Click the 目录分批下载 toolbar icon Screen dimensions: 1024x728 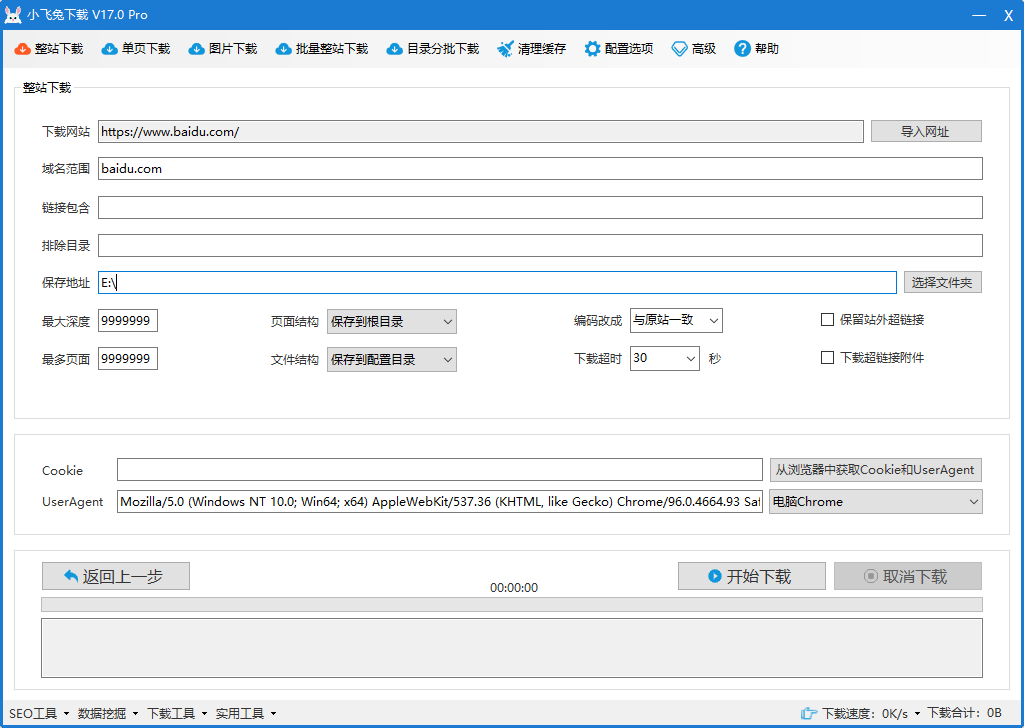pyautogui.click(x=395, y=49)
